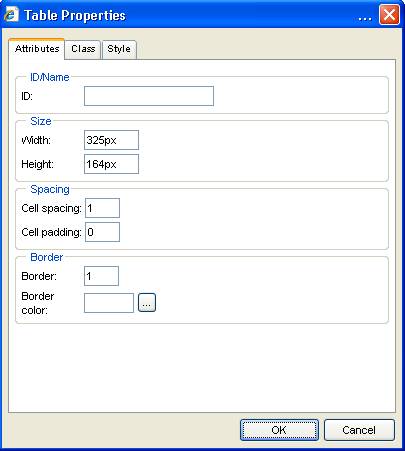Dismiss the dialog with Cancel
Image resolution: width=405 pixels, height=451 pixels.
pyautogui.click(x=359, y=430)
